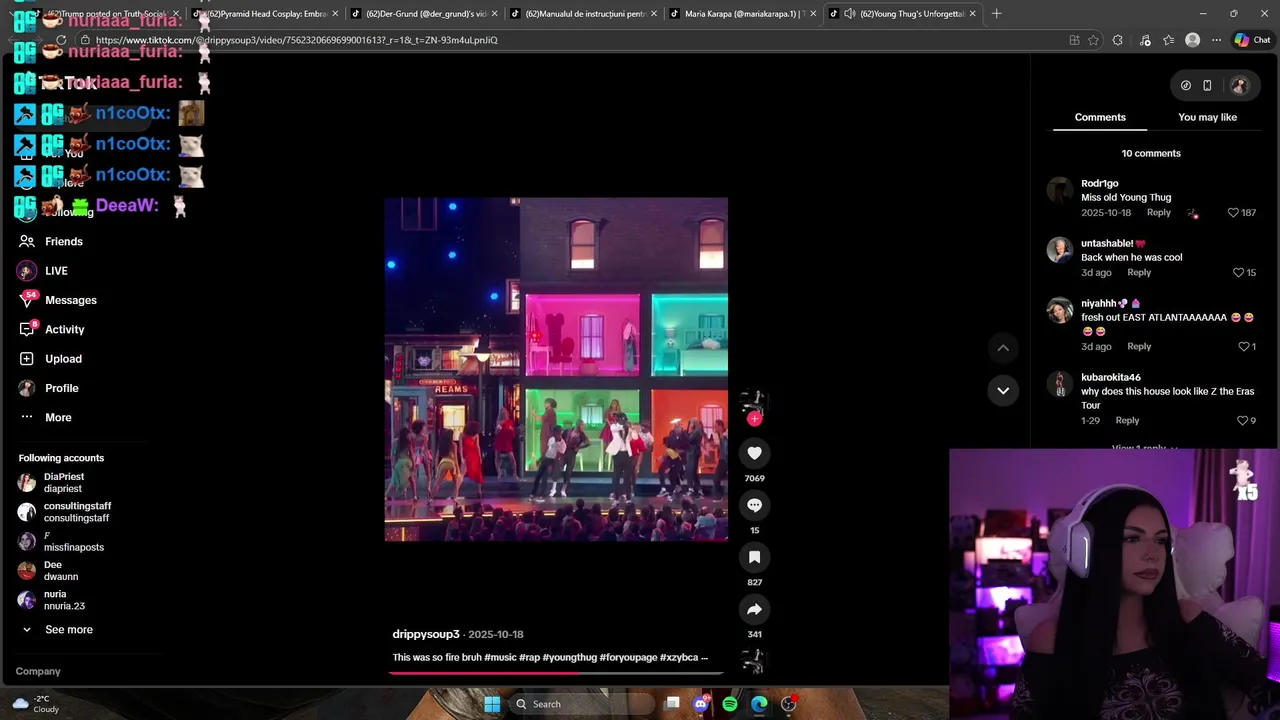Like kubarokita46's comment
Viewport: 1280px width, 720px height.
(x=1243, y=421)
